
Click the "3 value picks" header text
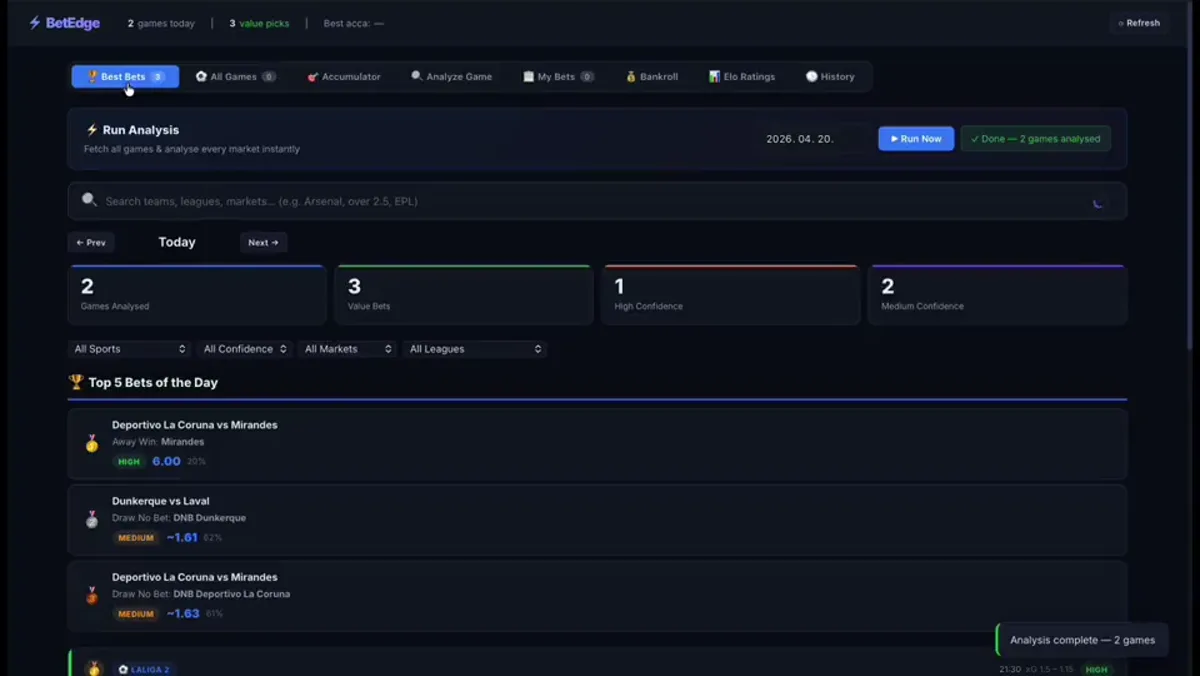[x=259, y=23]
